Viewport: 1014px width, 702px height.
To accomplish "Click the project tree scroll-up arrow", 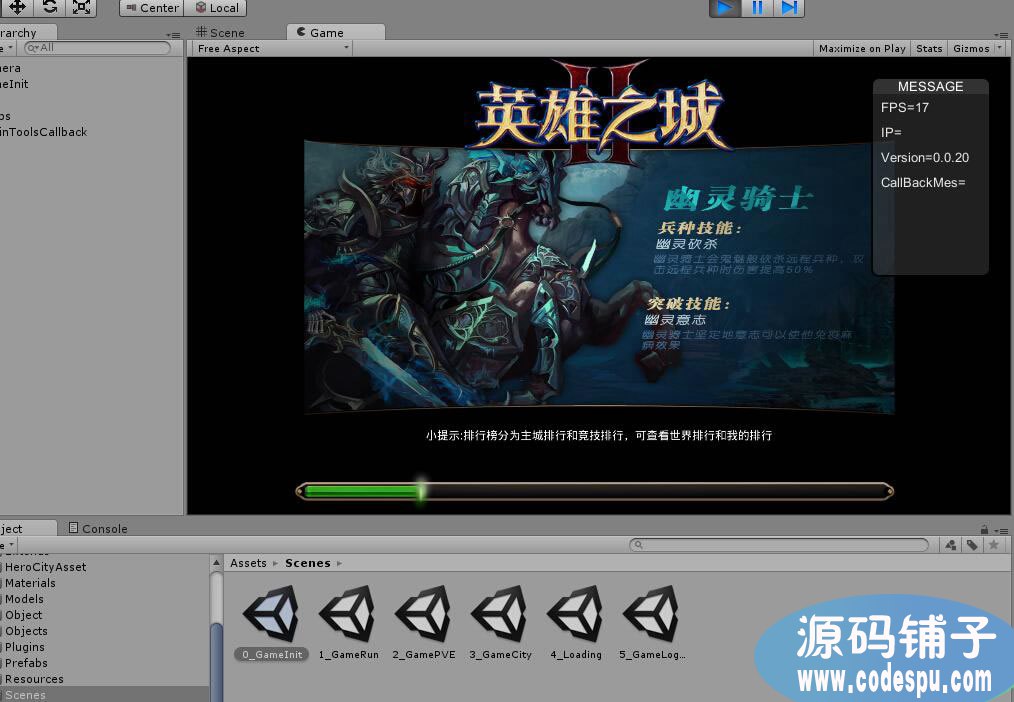I will (217, 563).
